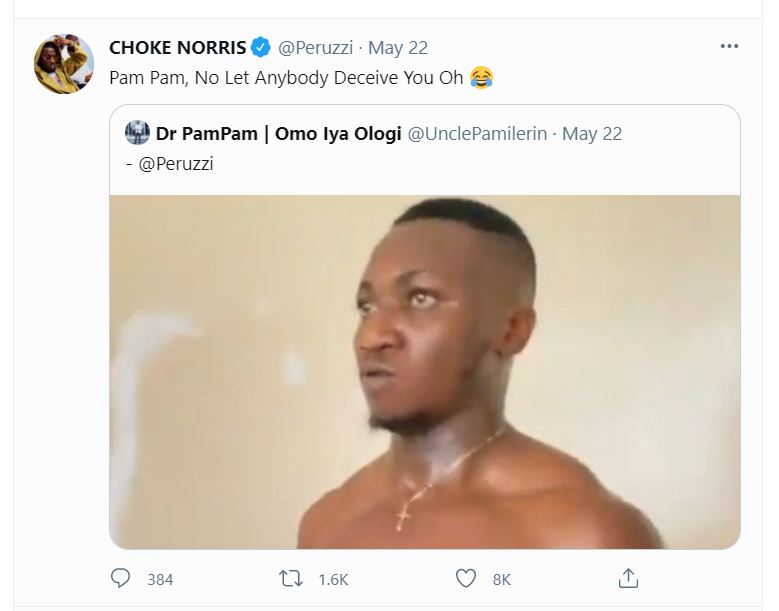
Task: Click the small Dr PamPam avatar
Action: (x=137, y=133)
